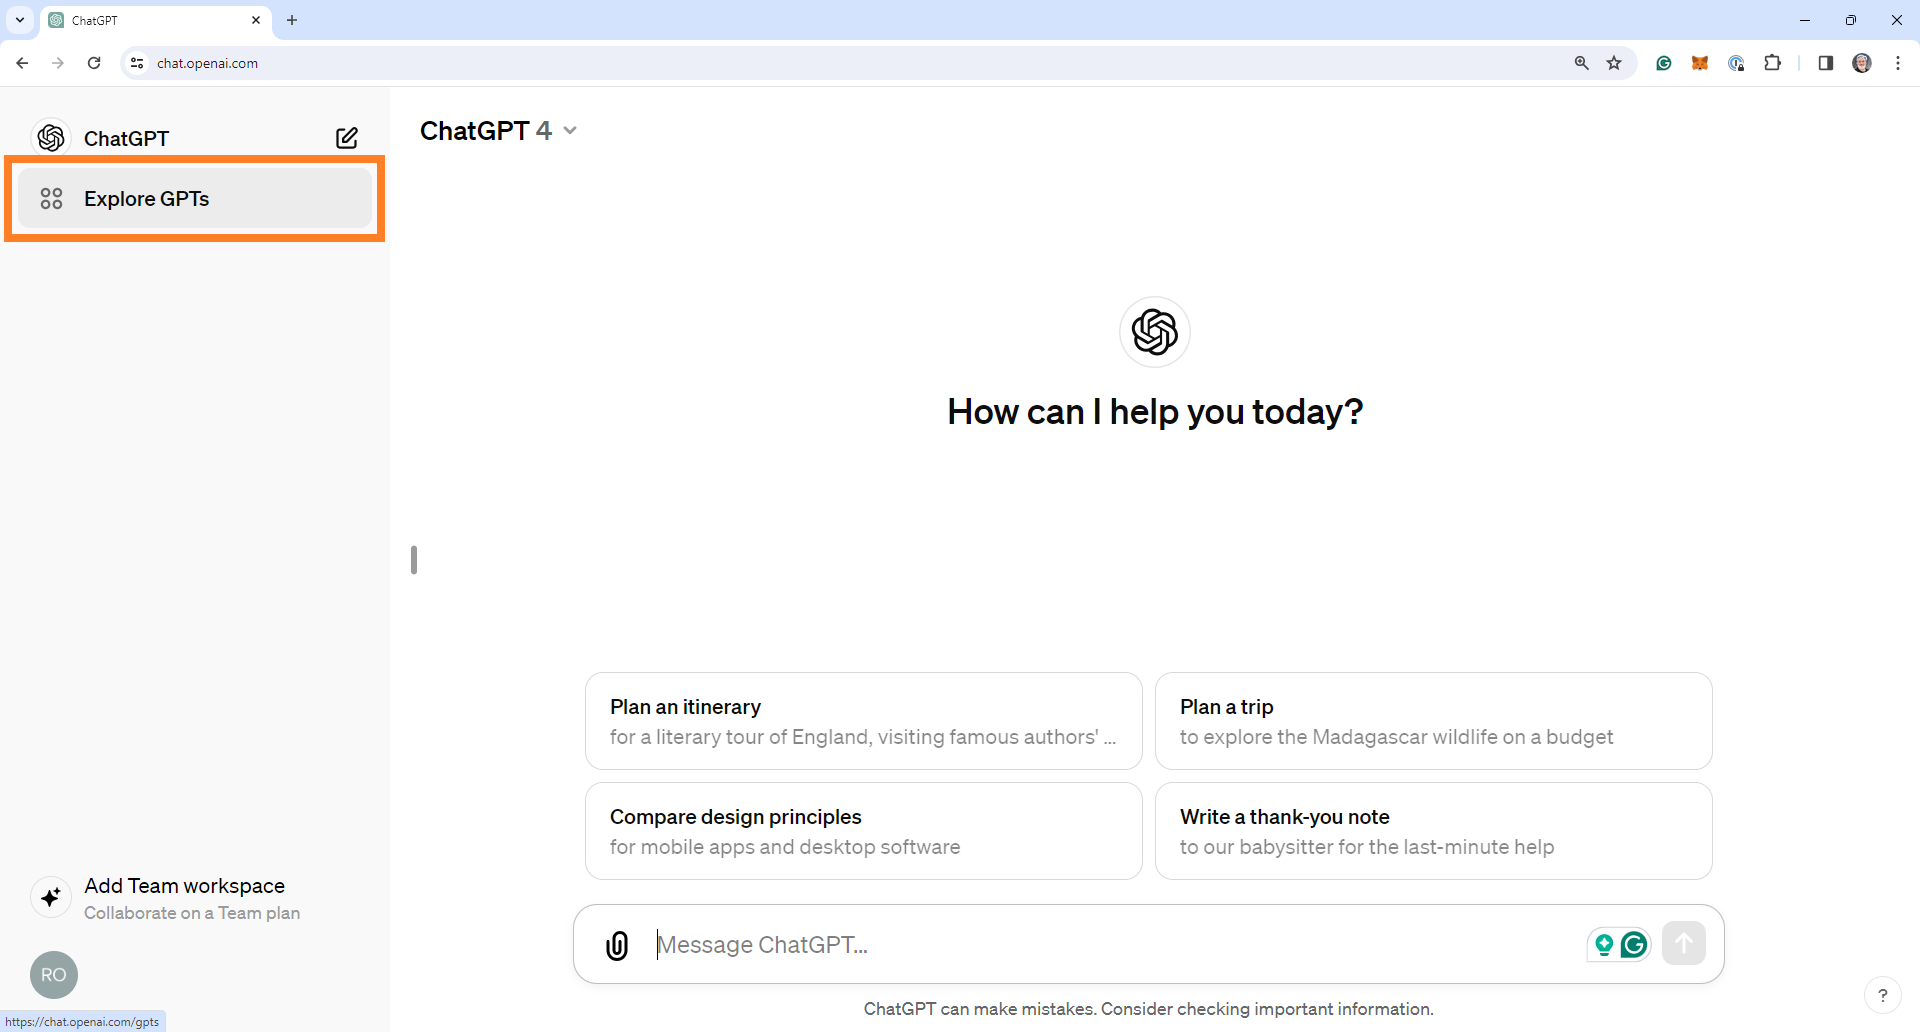Open the RO user profile avatar
Screen dimensions: 1920x1032
pos(54,975)
